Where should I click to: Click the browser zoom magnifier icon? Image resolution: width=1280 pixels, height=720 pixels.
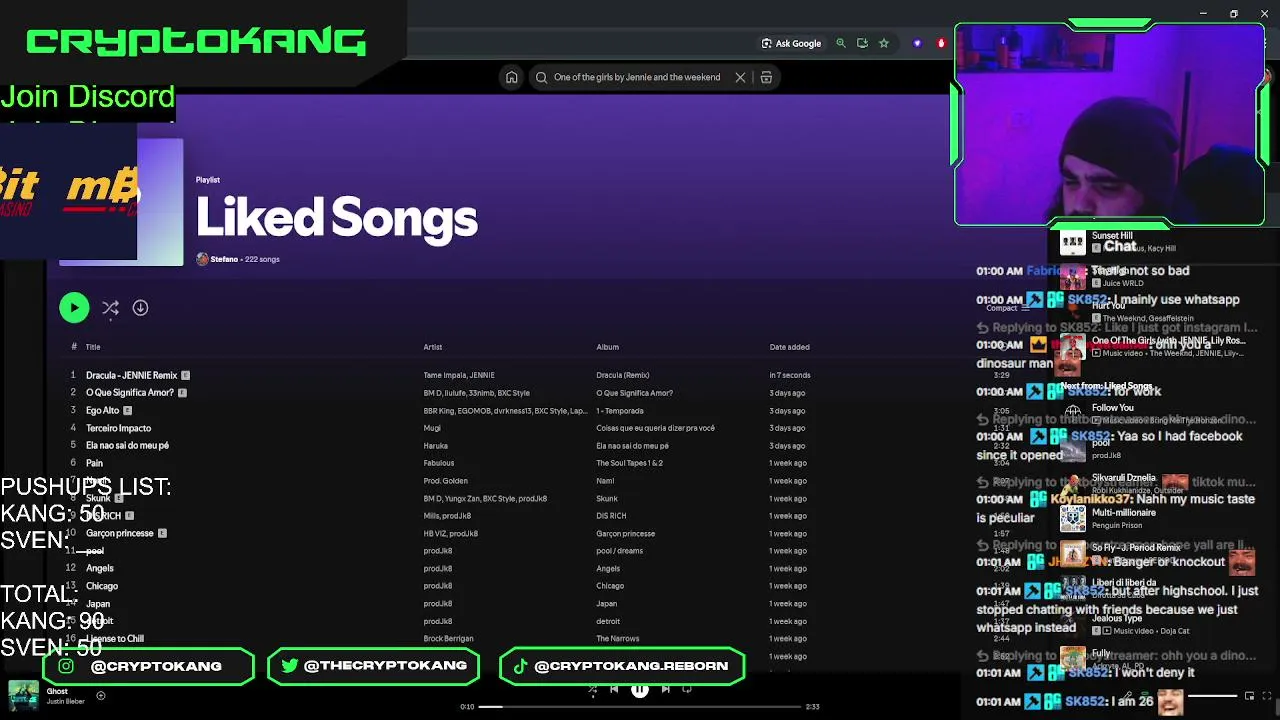[x=841, y=43]
